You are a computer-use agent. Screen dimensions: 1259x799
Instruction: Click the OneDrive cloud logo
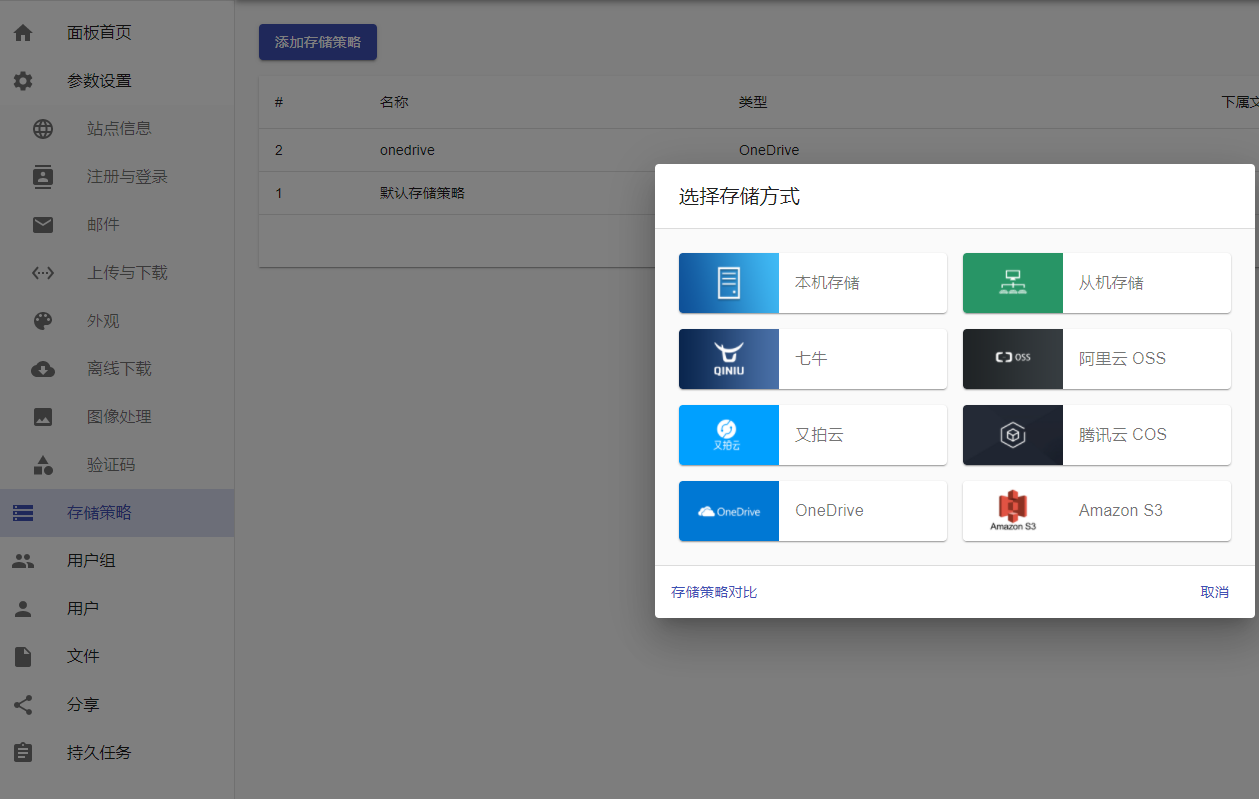tap(729, 511)
